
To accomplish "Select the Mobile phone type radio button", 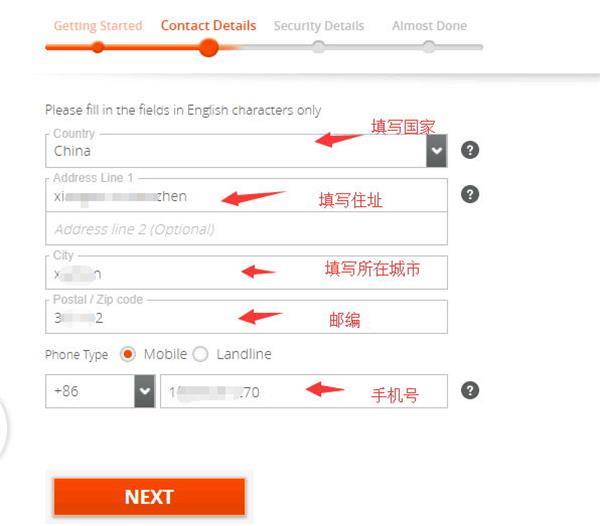I will 128,354.
